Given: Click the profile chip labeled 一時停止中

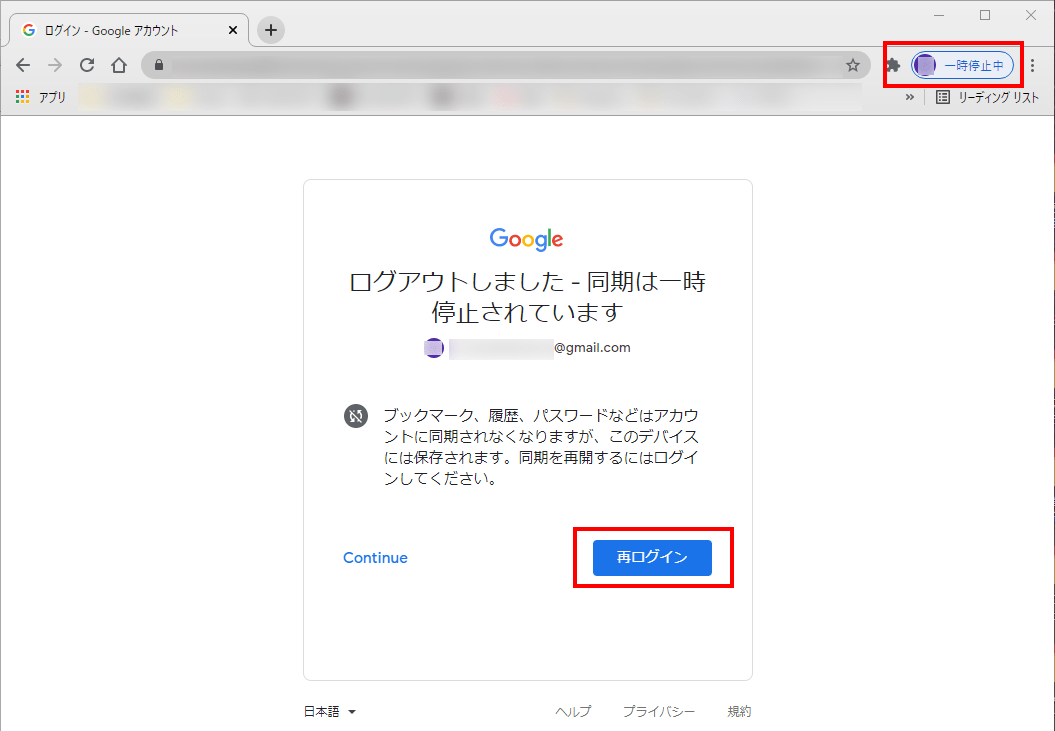Looking at the screenshot, I should [x=962, y=65].
